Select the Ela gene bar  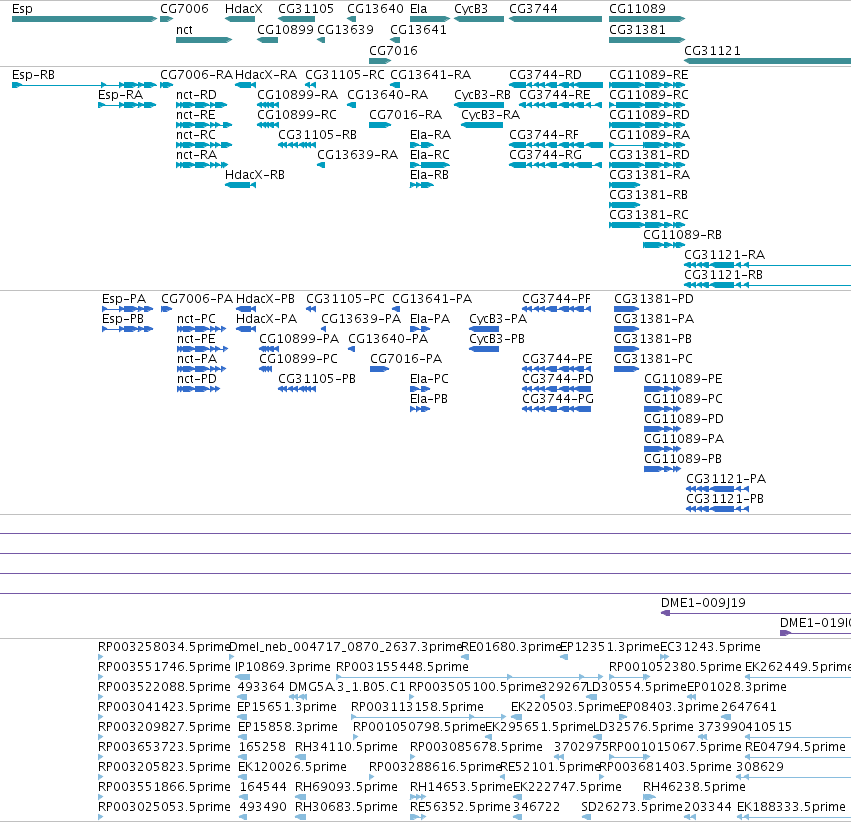pos(430,19)
